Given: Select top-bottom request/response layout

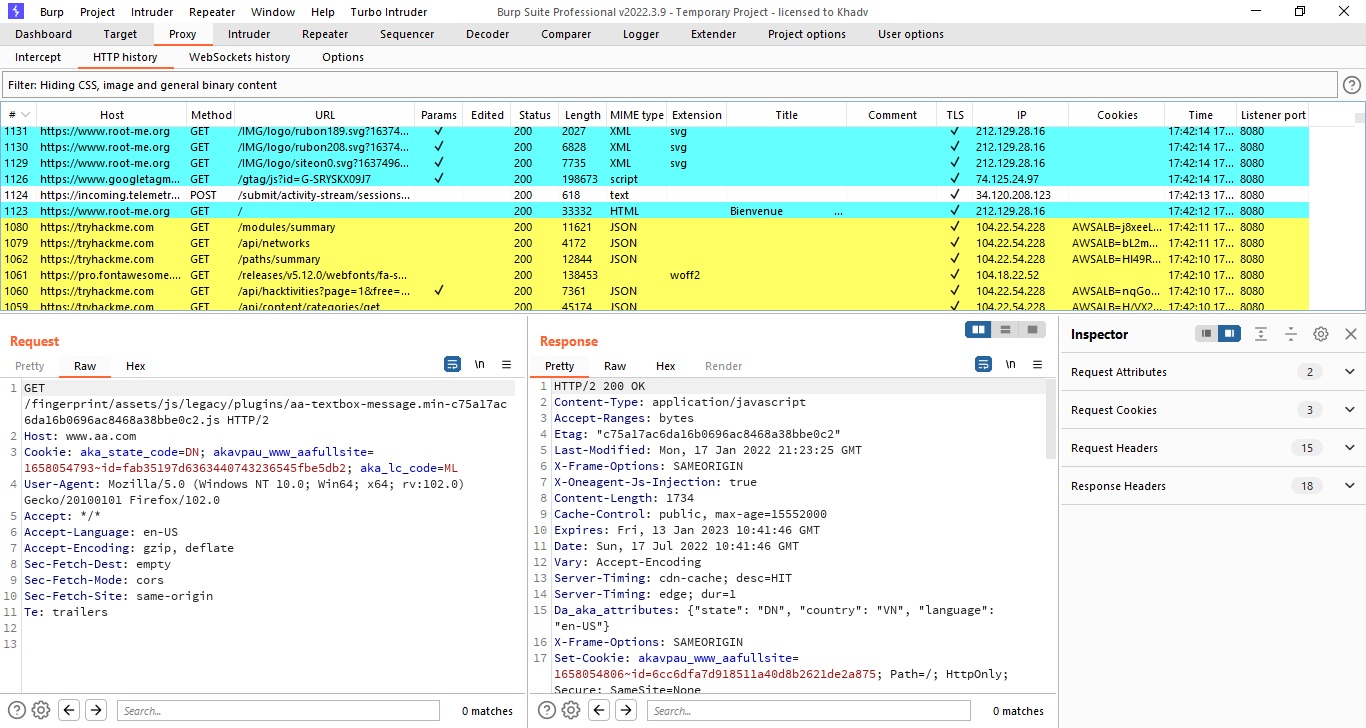Looking at the screenshot, I should tap(1005, 329).
